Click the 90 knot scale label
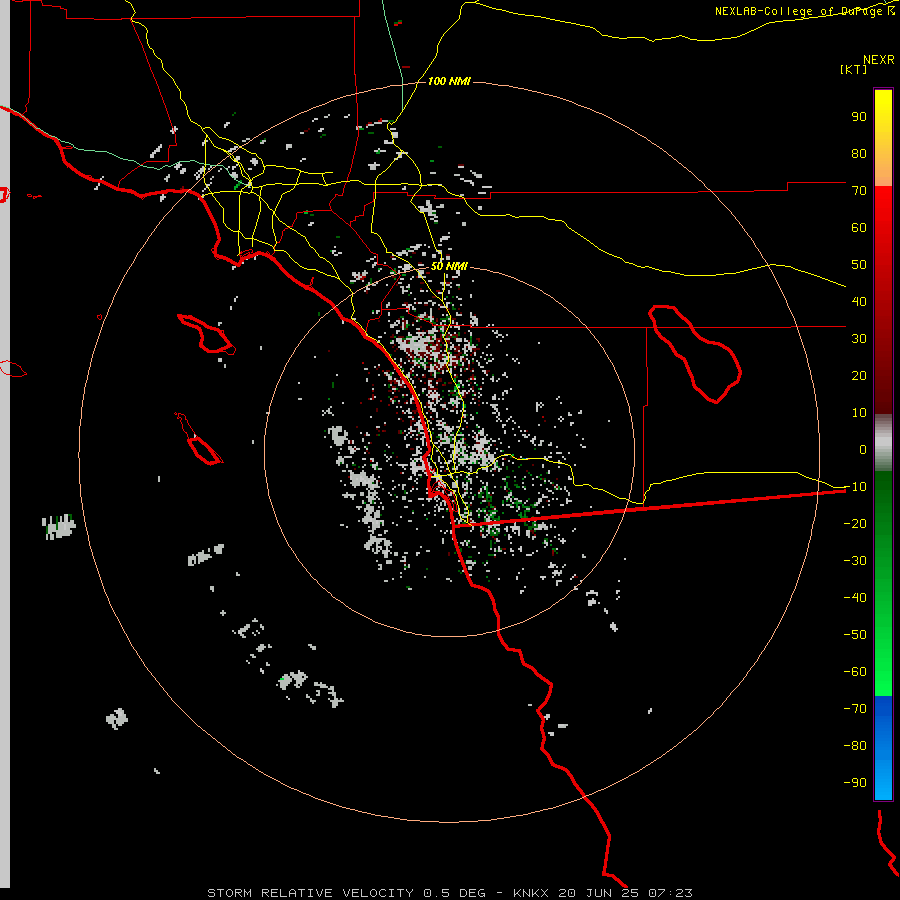The width and height of the screenshot is (900, 900). [859, 117]
